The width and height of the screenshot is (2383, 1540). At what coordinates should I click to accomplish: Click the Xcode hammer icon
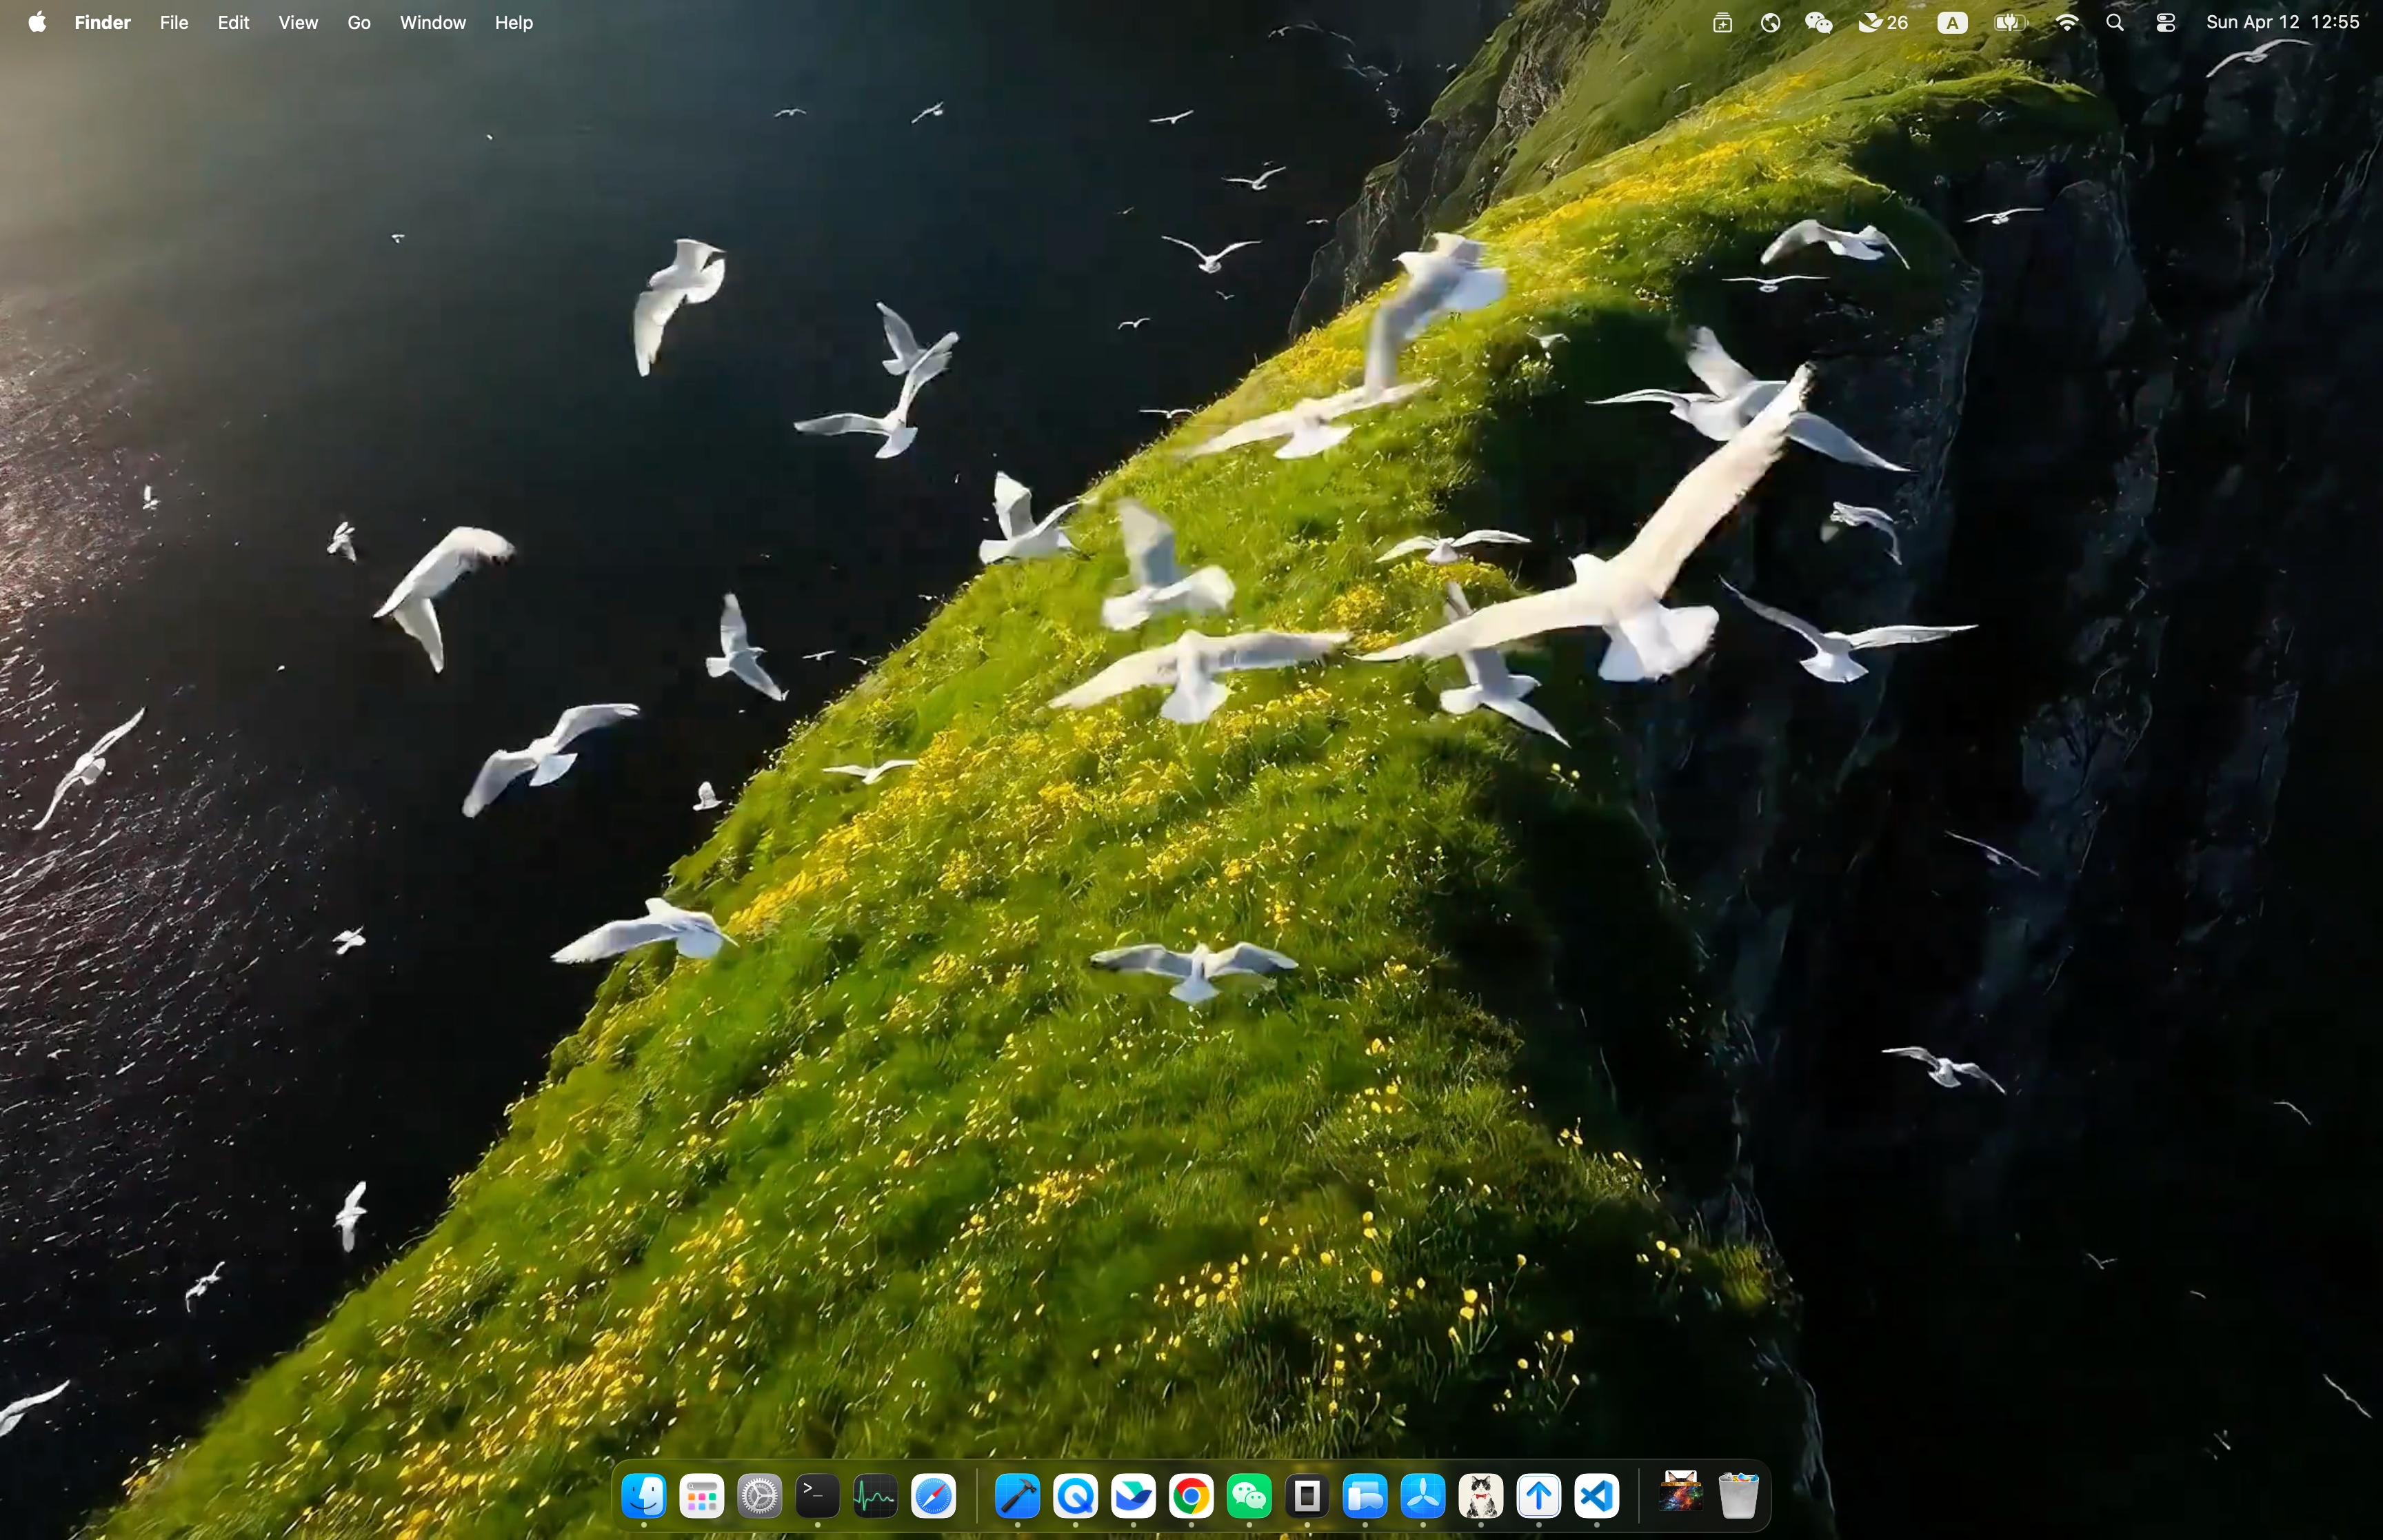tap(1017, 1496)
